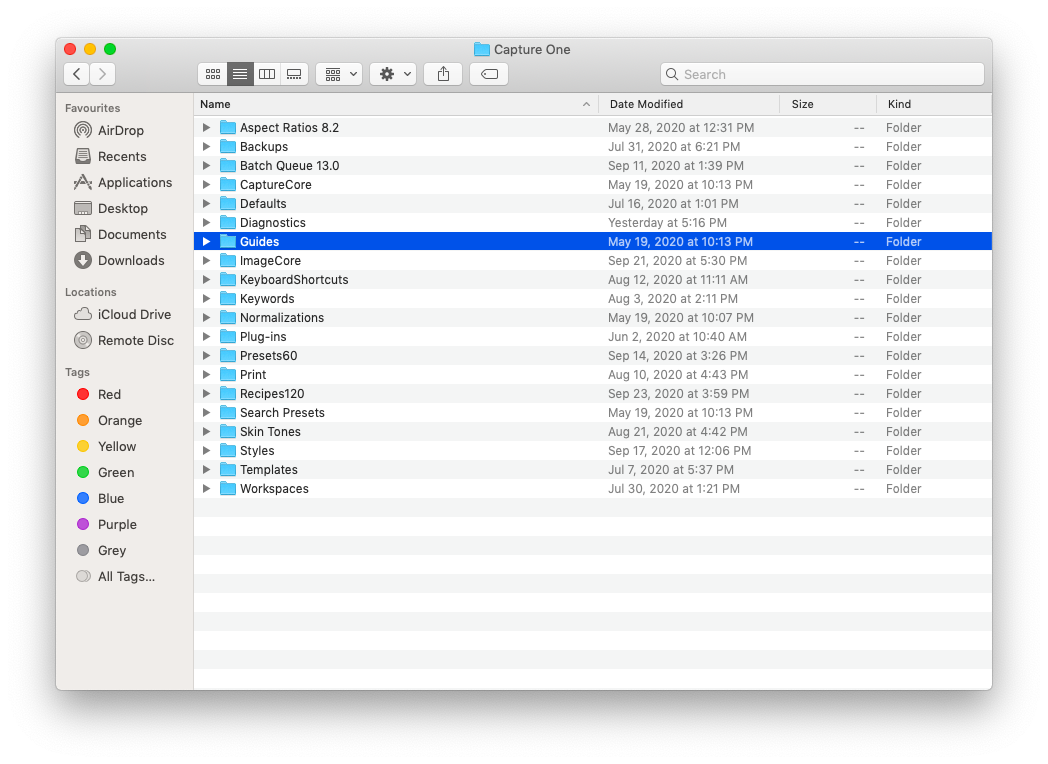Expand the Diagnostics folder
The image size is (1048, 764).
click(x=207, y=223)
